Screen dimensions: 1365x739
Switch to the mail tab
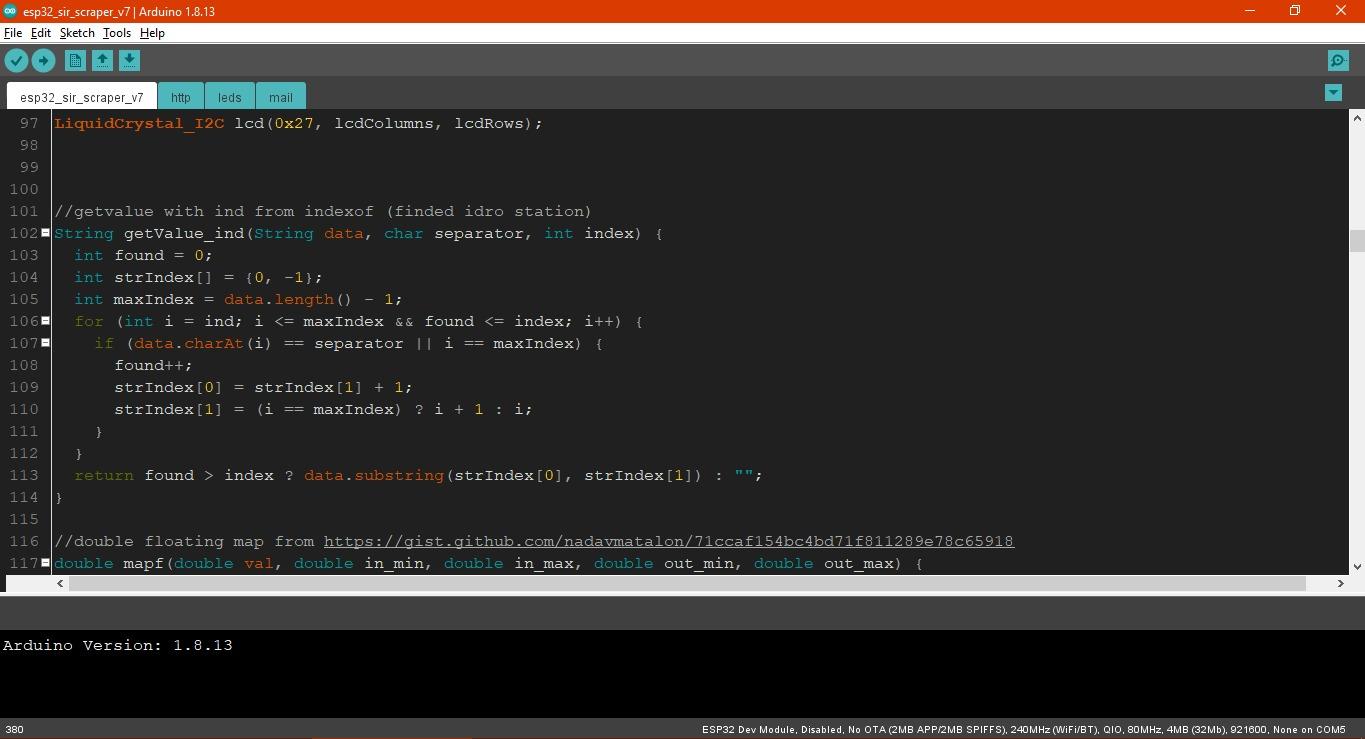click(x=281, y=97)
